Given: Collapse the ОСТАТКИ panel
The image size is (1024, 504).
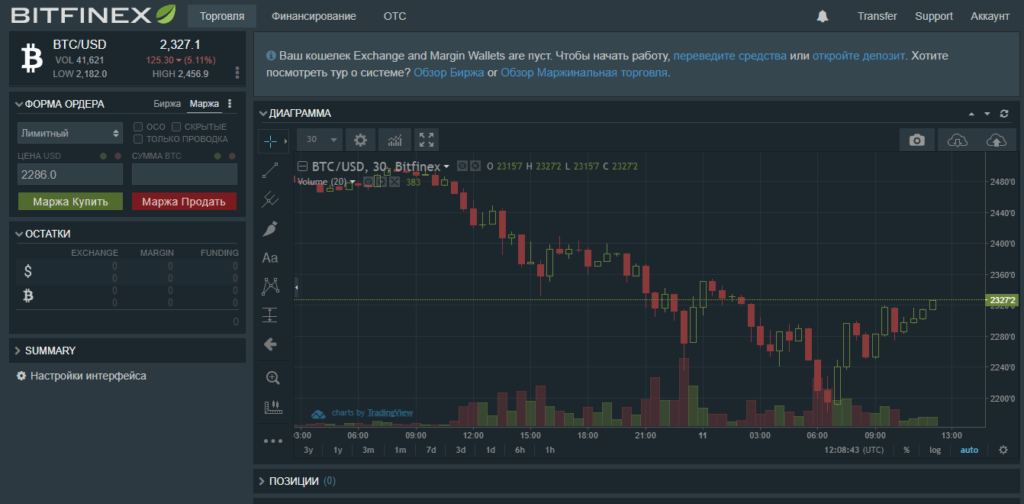Looking at the screenshot, I should pos(18,234).
